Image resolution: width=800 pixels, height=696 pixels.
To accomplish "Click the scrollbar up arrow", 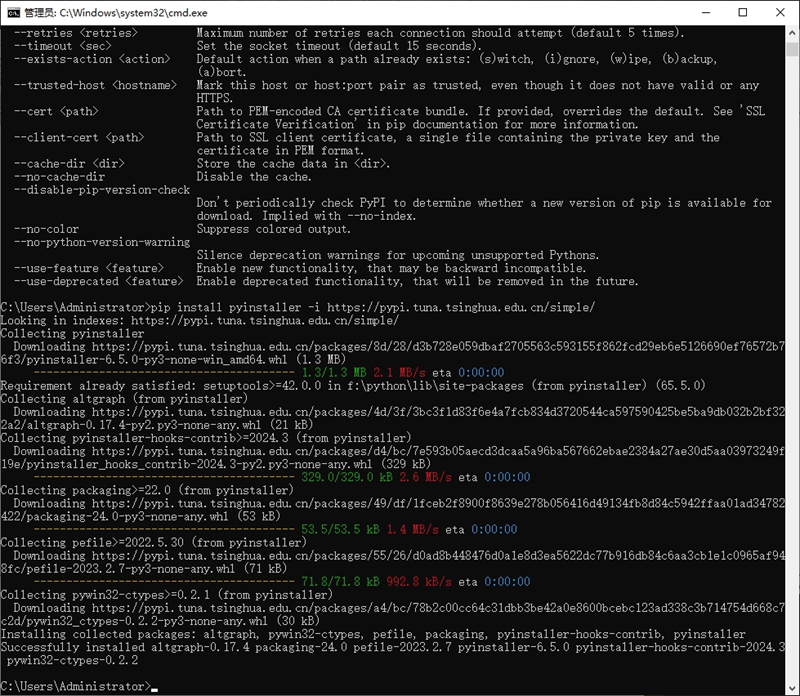I will tap(792, 33).
